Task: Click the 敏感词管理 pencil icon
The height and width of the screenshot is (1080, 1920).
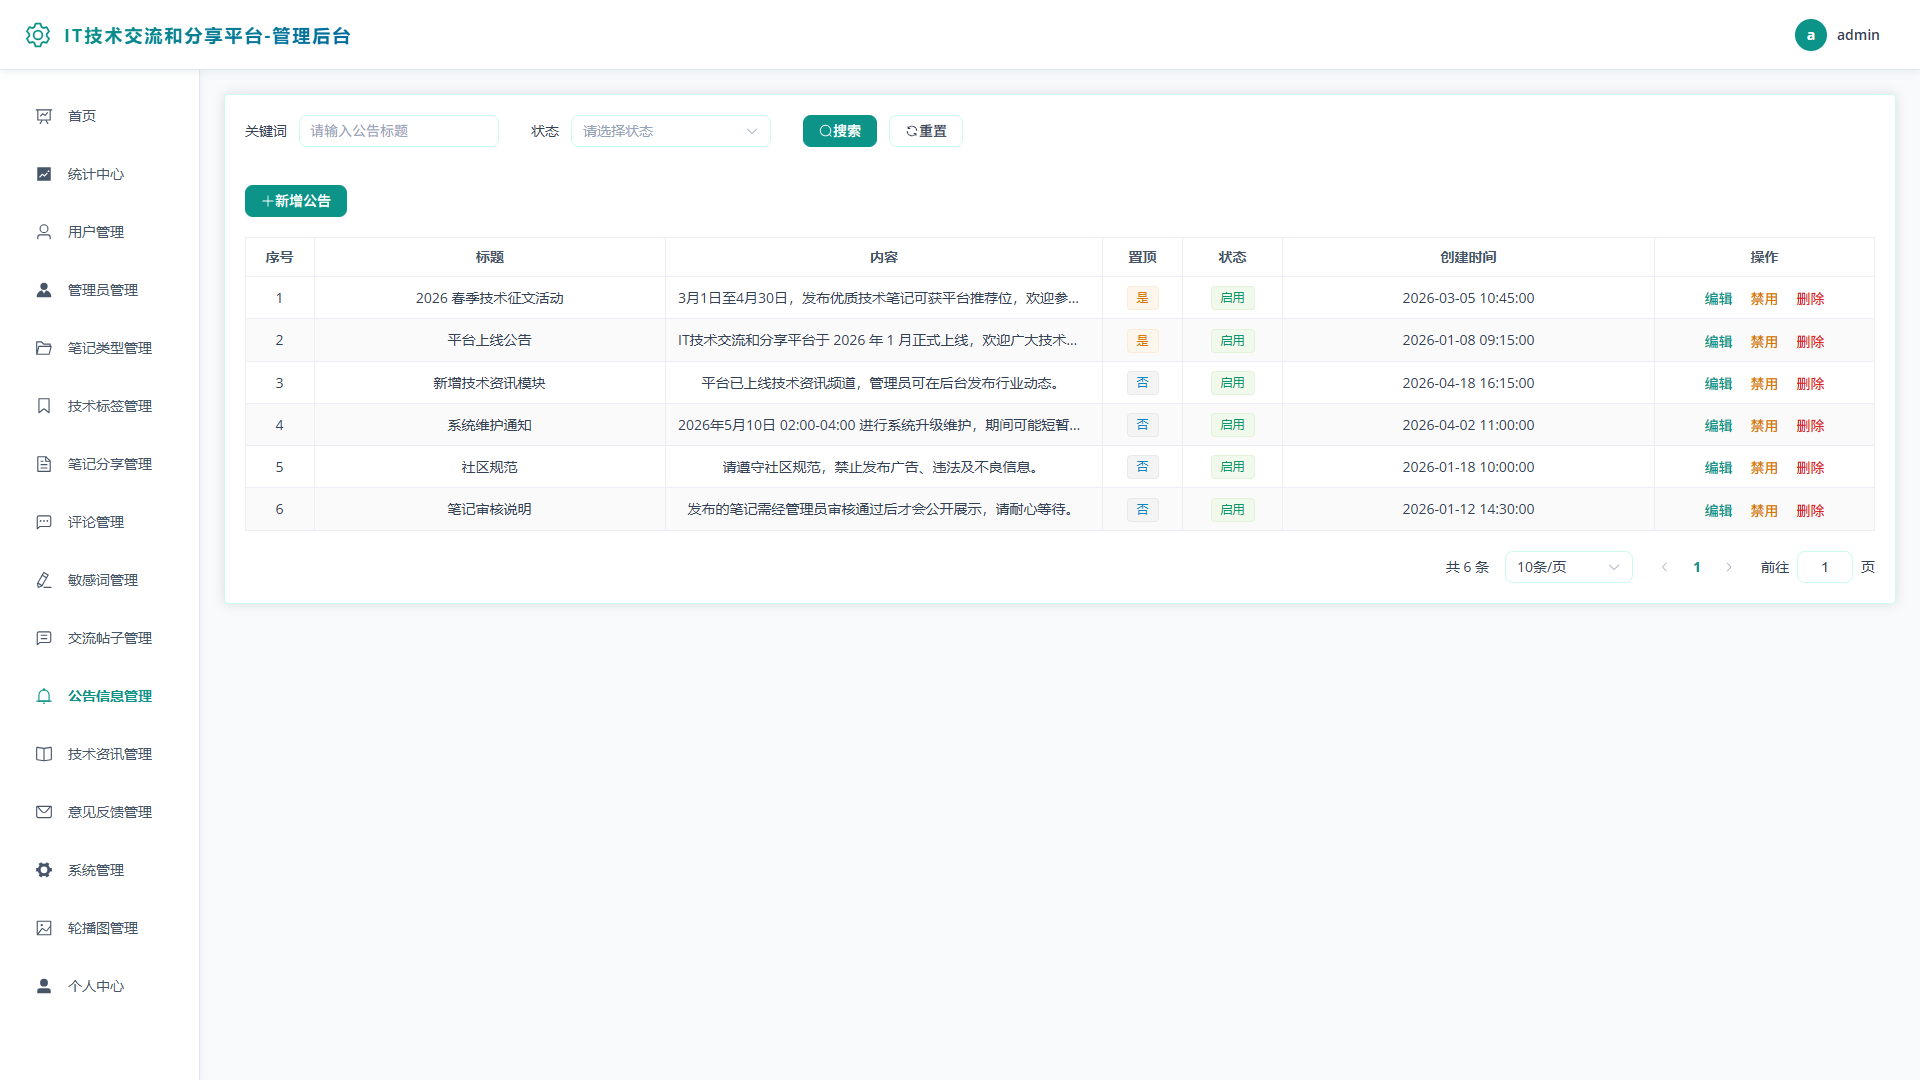Action: pyautogui.click(x=44, y=580)
